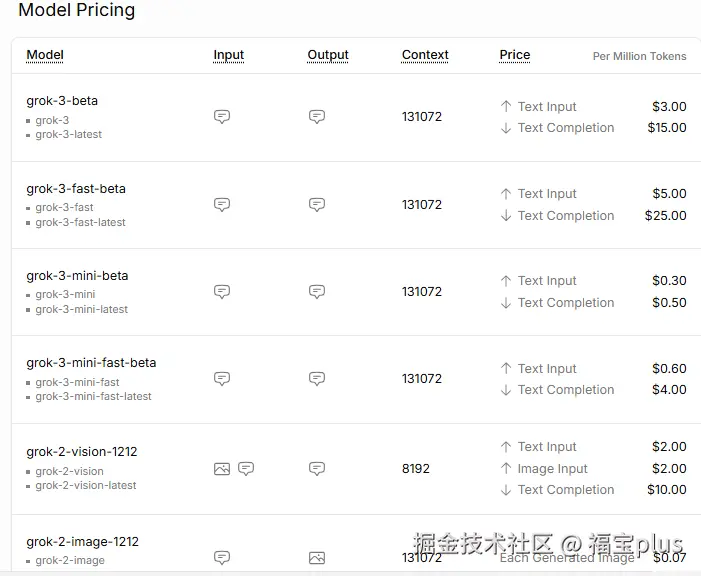Screen dimensions: 701x576
Task: Click grok-2-vision-1212 text input chat icon
Action: 246,469
